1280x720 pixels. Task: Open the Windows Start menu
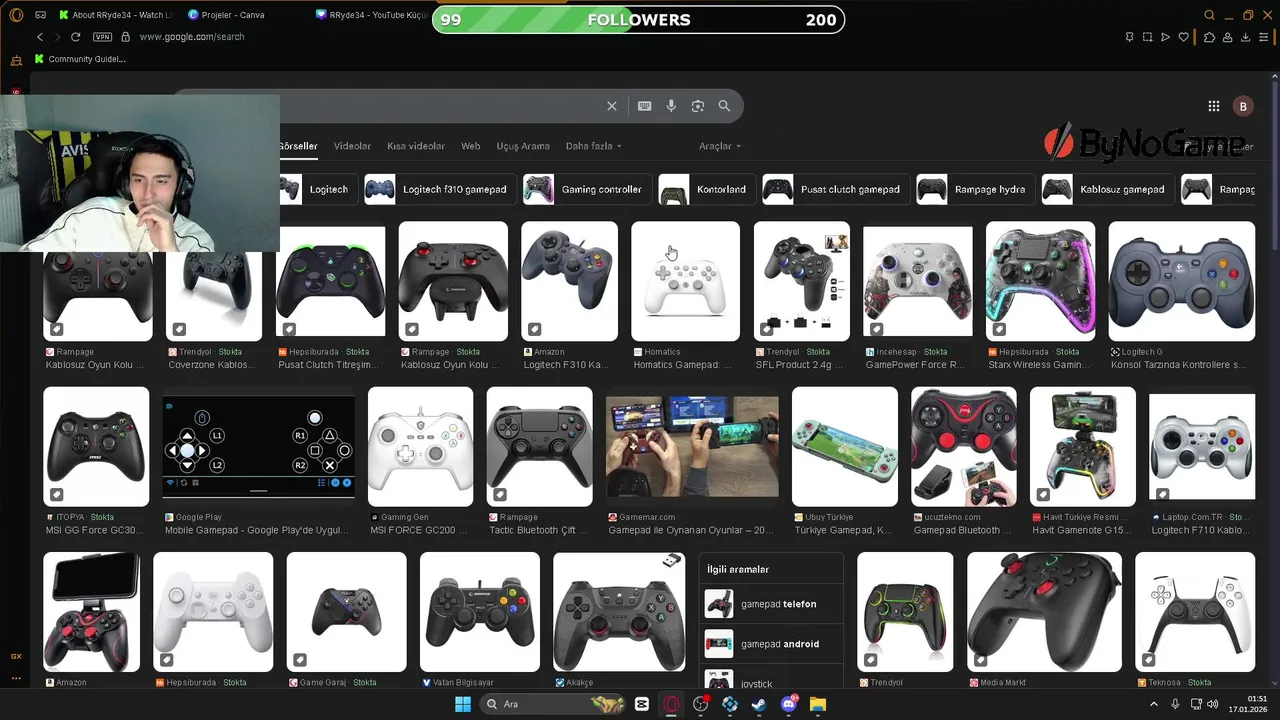(462, 704)
